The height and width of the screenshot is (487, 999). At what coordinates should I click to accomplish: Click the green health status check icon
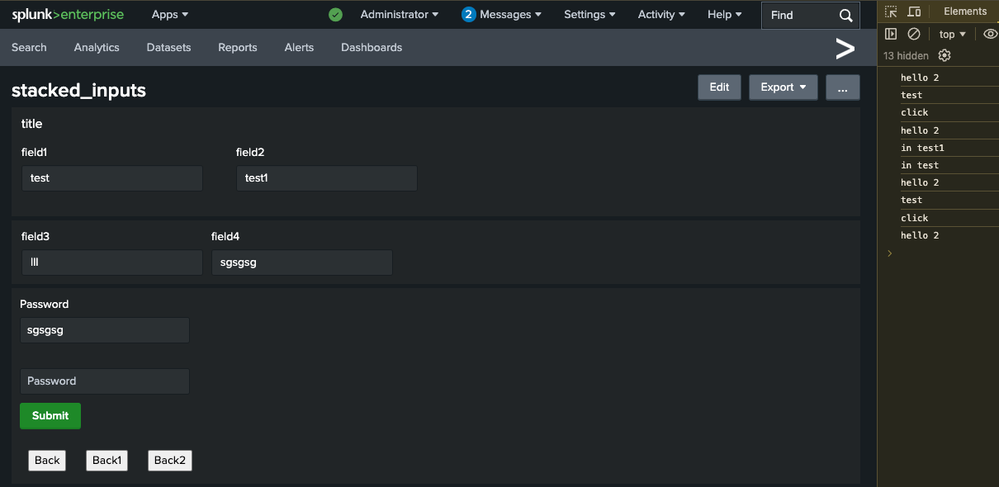(x=335, y=15)
